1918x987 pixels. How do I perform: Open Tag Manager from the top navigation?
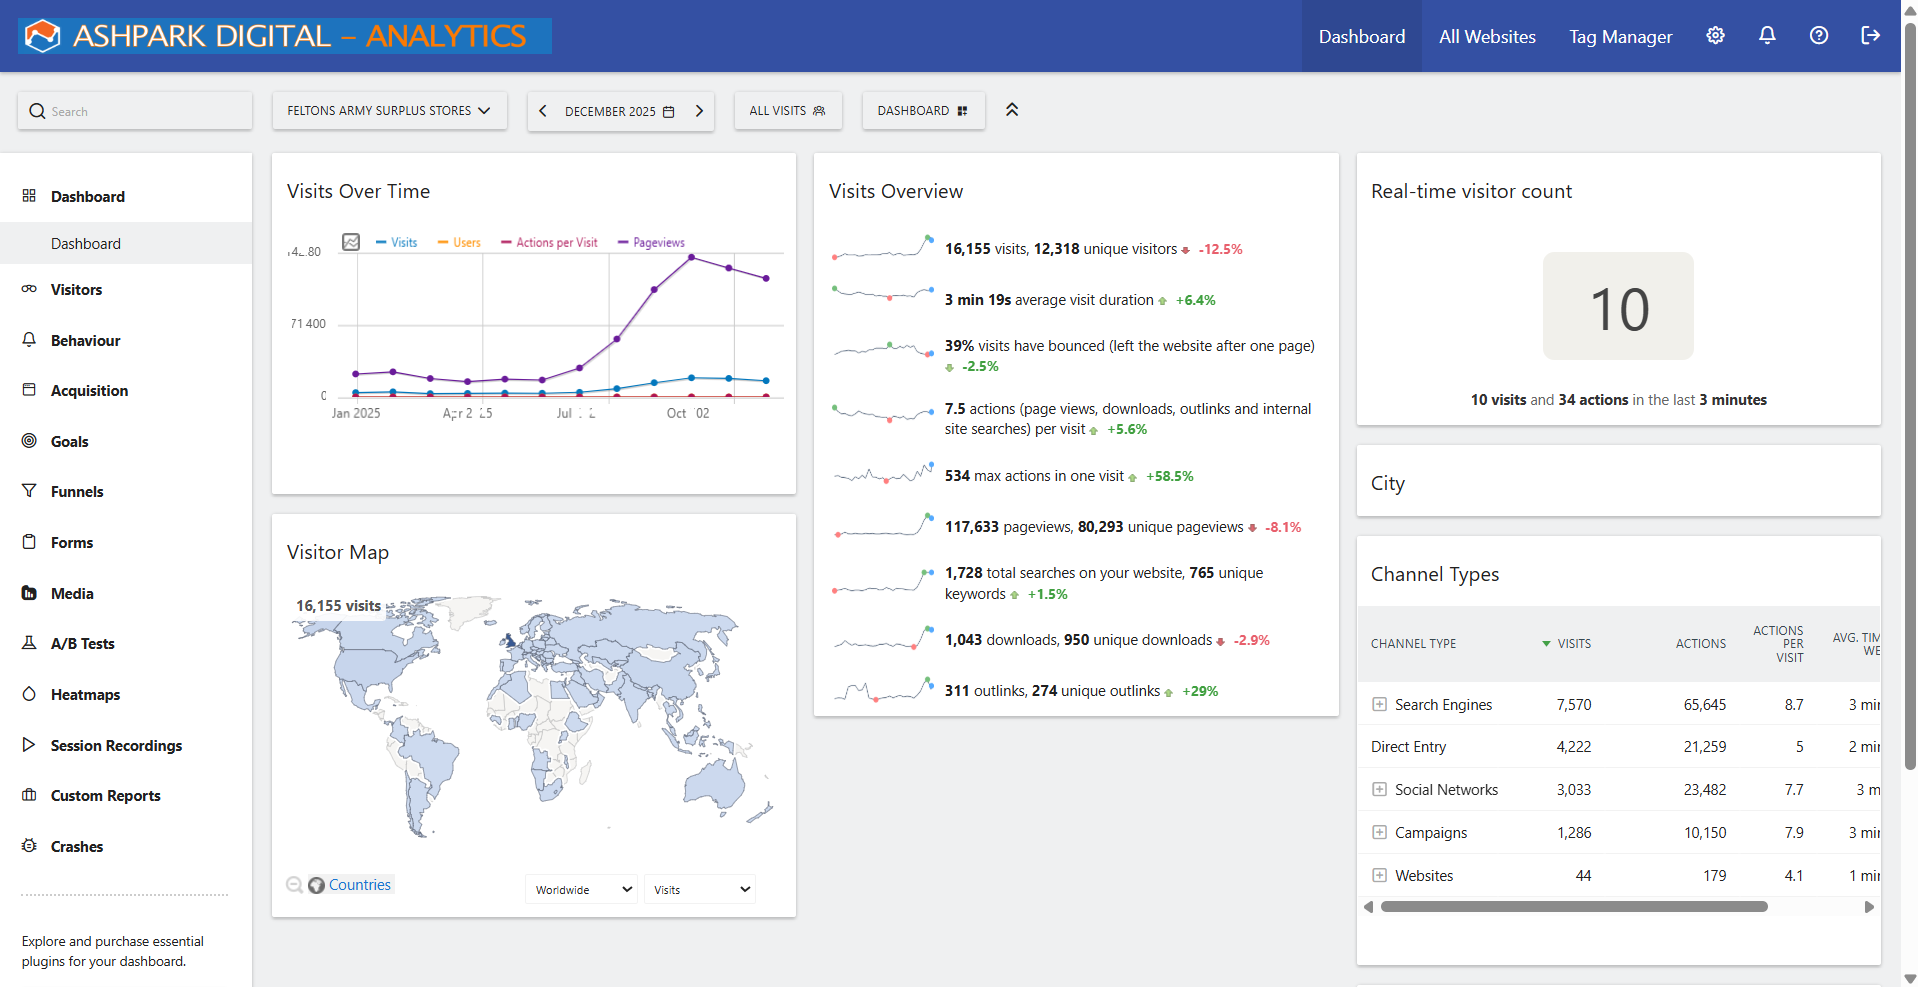tap(1620, 35)
